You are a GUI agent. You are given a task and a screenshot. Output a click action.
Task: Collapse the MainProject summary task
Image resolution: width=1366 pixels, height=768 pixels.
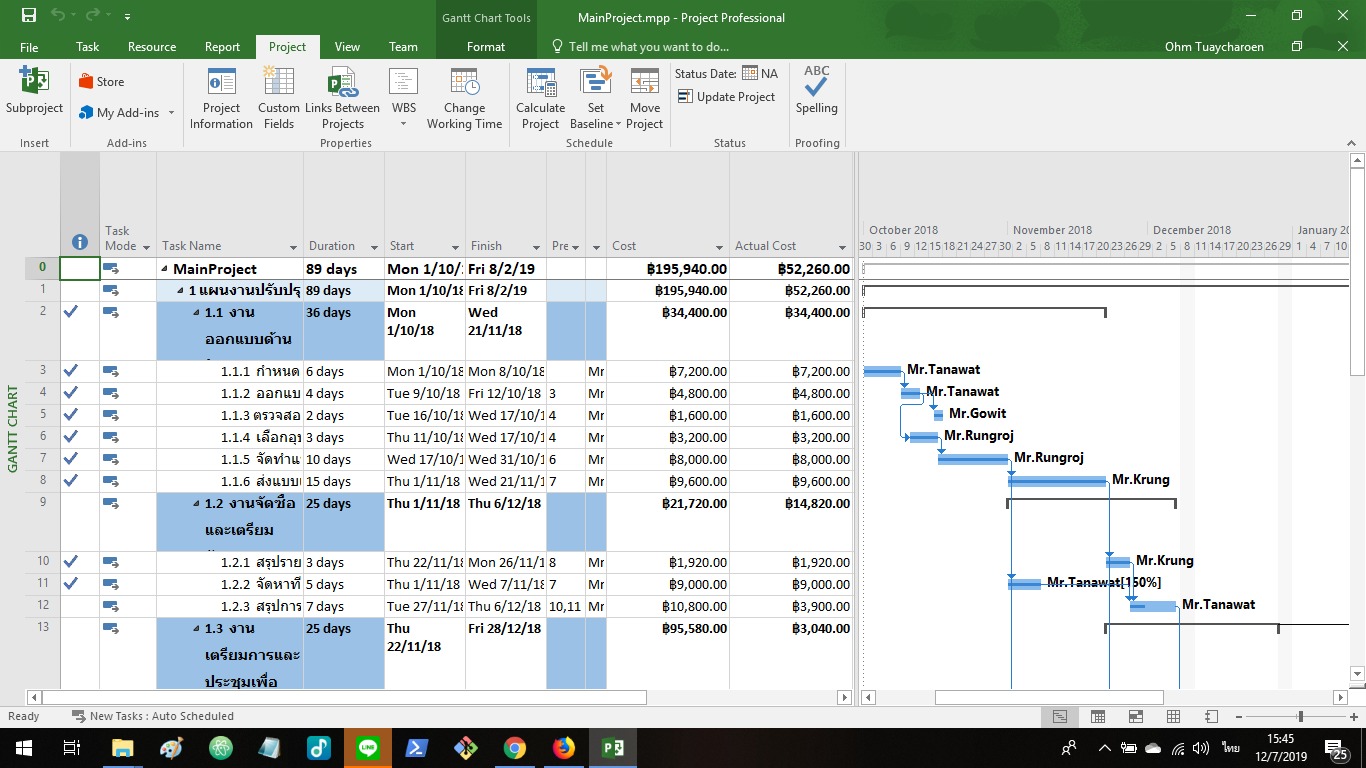coord(164,269)
